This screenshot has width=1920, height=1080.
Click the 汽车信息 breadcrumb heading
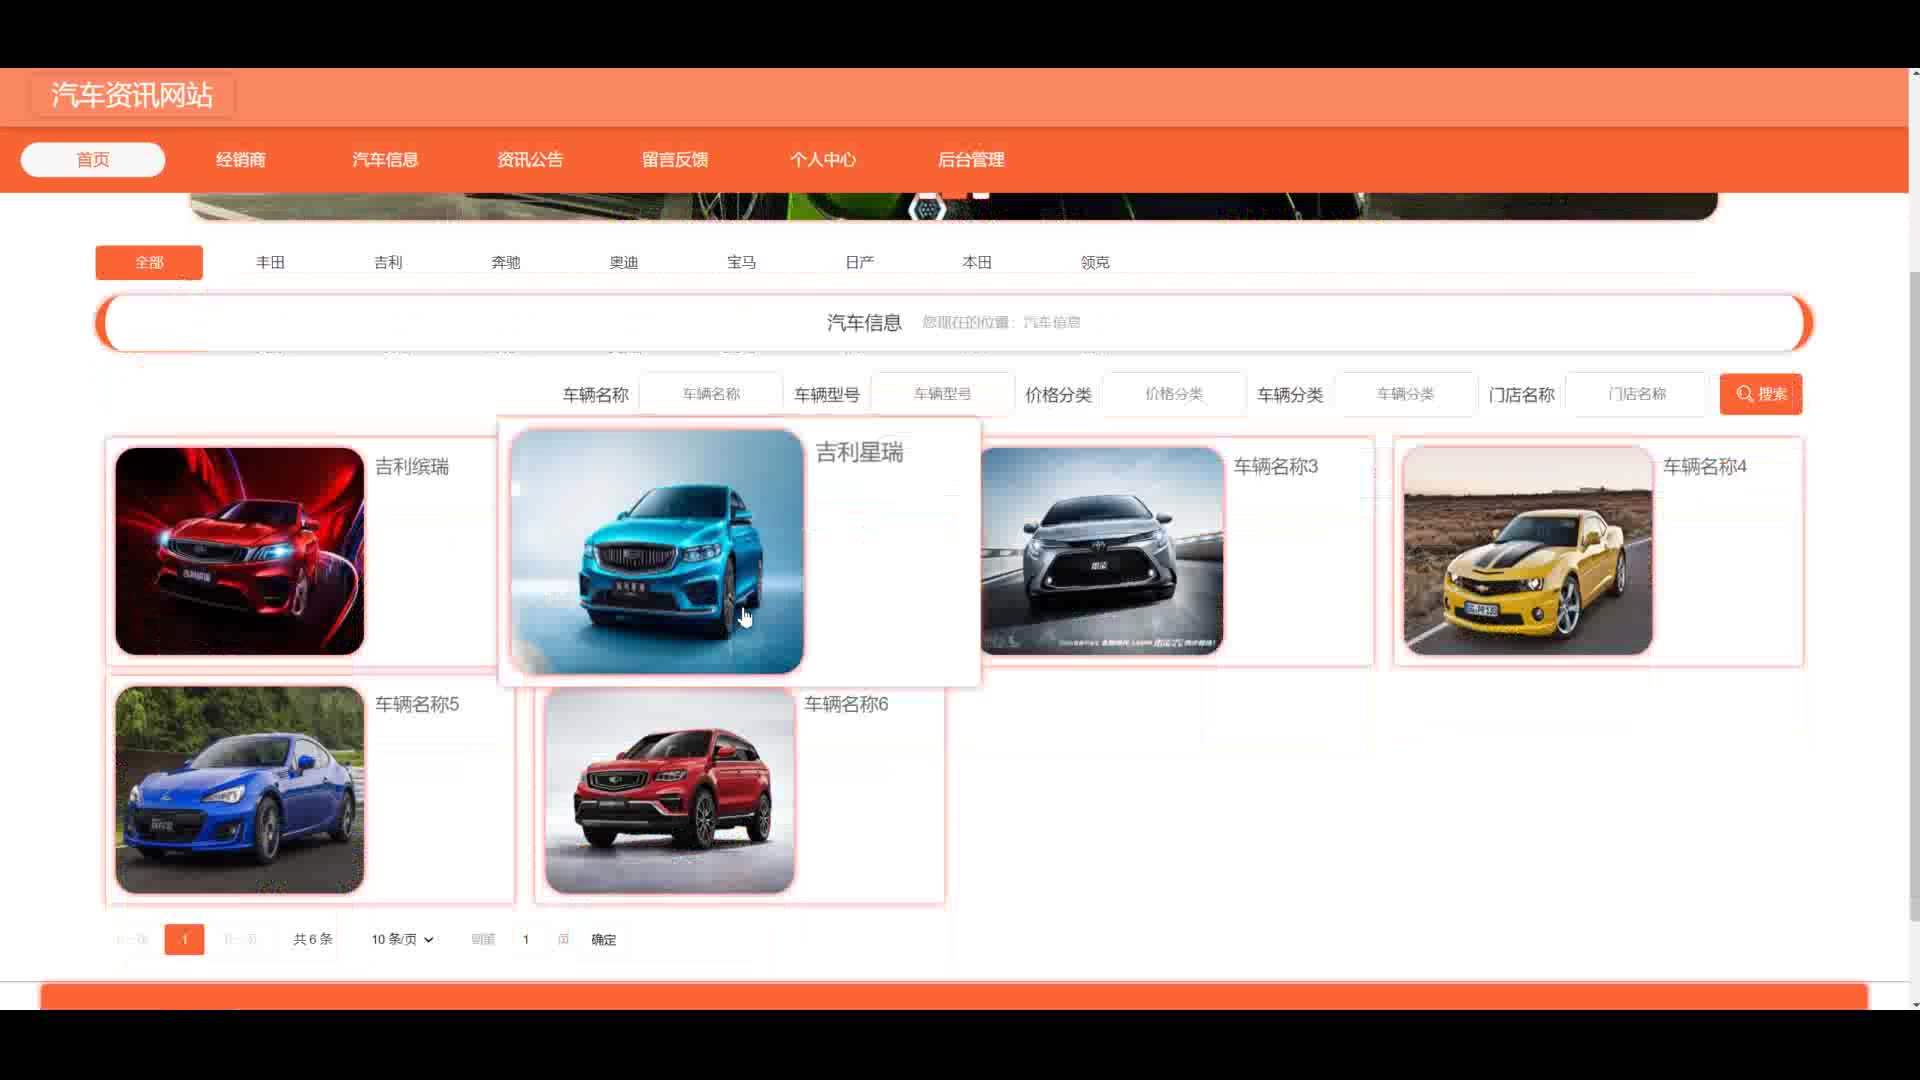pyautogui.click(x=864, y=322)
